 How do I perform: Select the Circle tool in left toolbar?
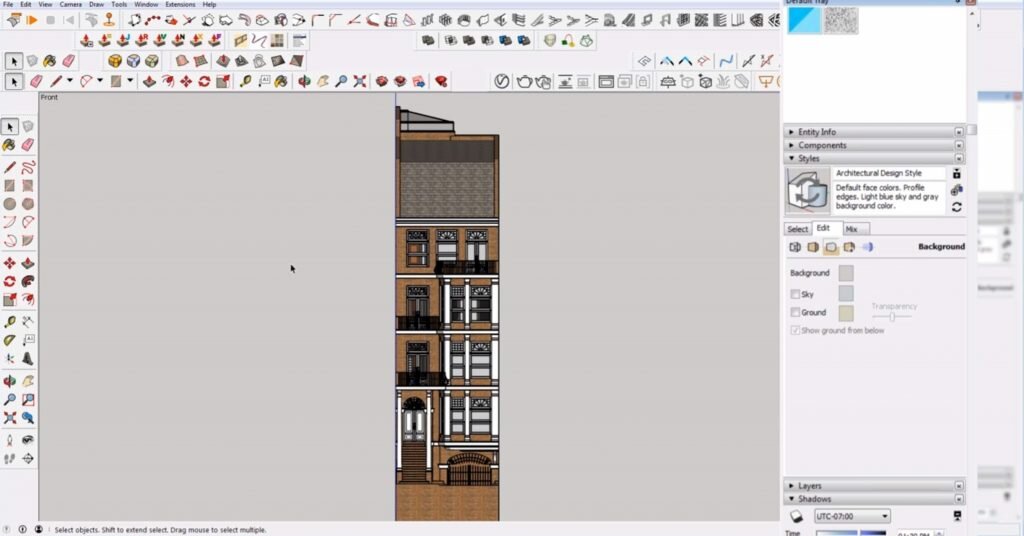10,204
